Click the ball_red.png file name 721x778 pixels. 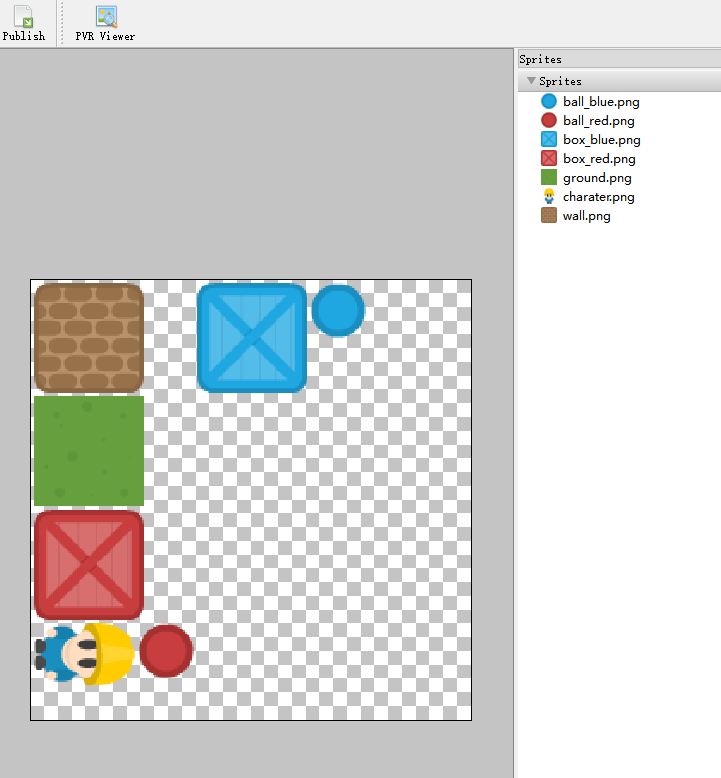click(598, 121)
